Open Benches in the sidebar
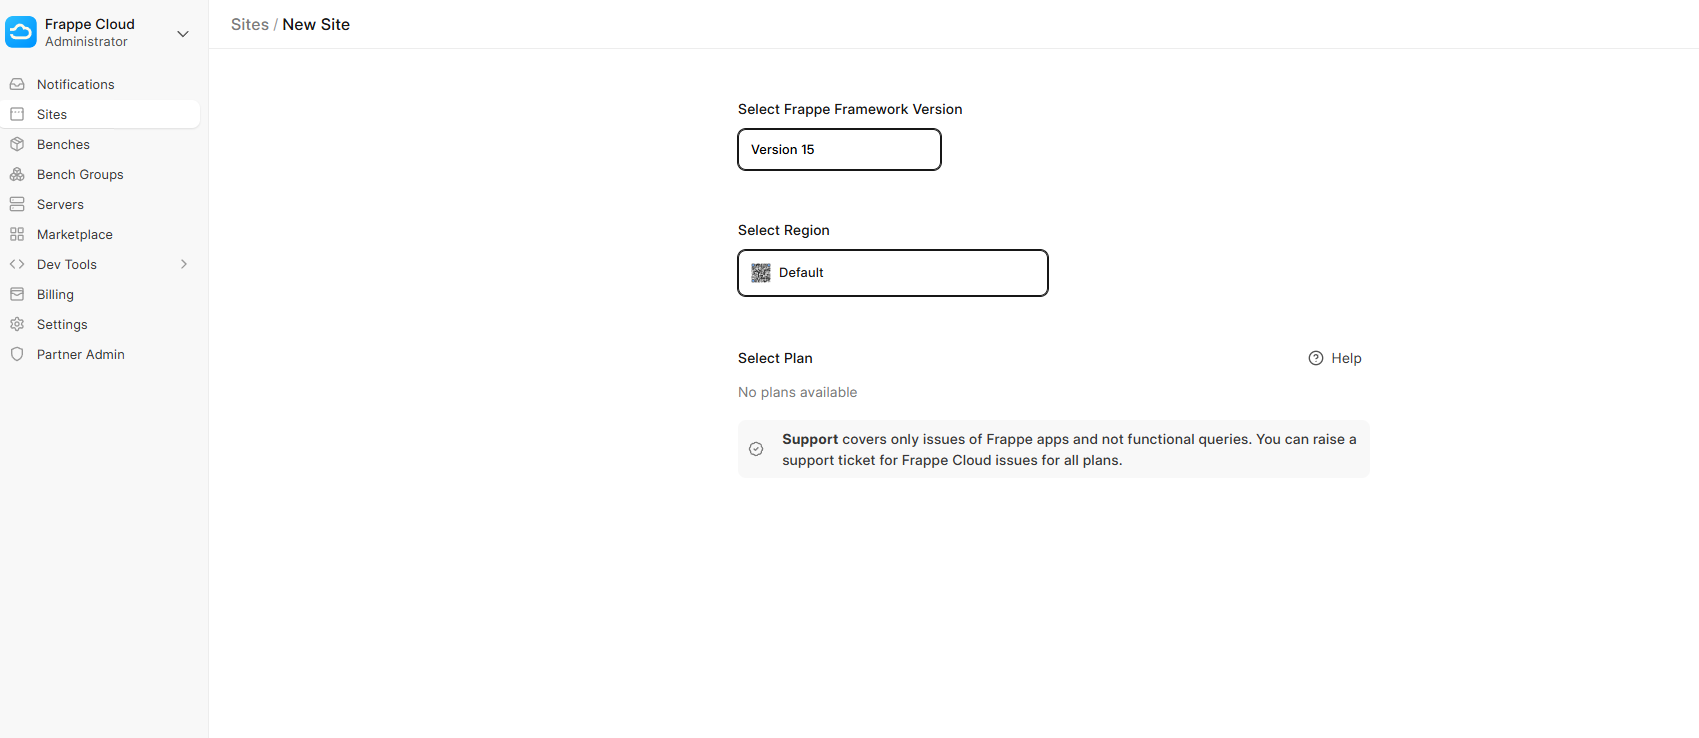Viewport: 1699px width, 738px height. click(100, 144)
